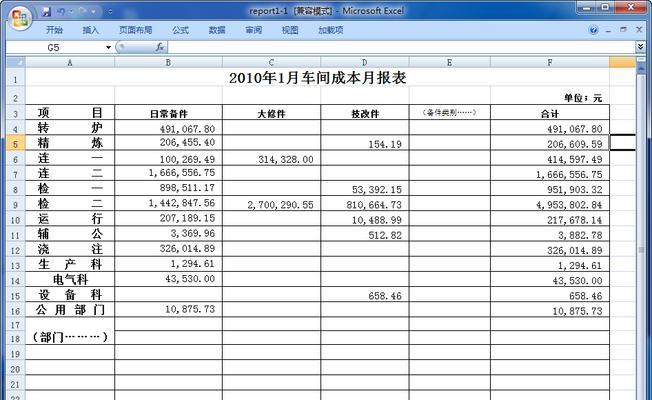Minimize the workbook window inside ribbon row
This screenshot has width=652, height=400.
pyautogui.click(x=608, y=30)
